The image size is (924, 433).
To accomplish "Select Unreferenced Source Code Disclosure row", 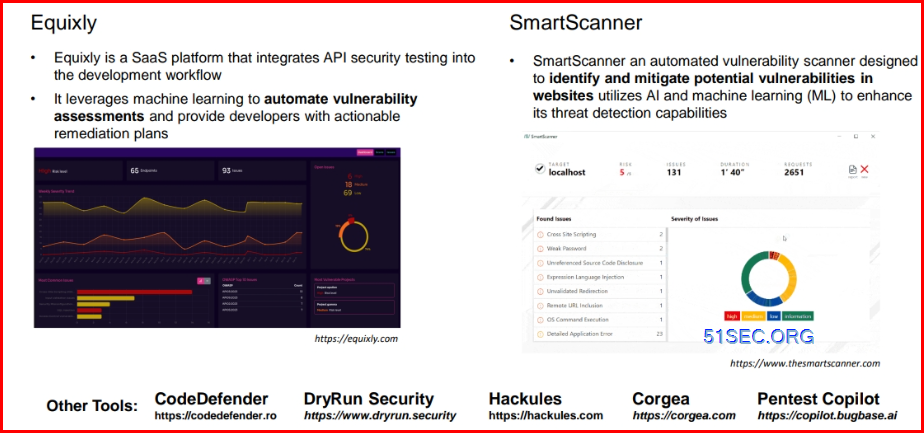I will tap(600, 263).
